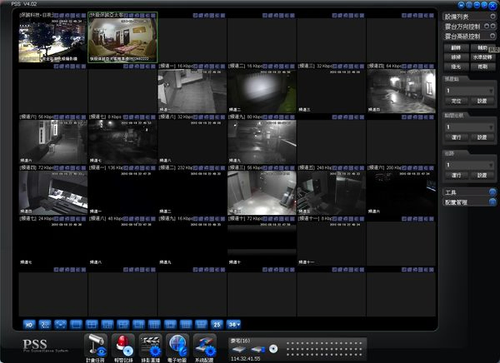Close video icon in first night street tile header
500x363 pixels.
click(x=83, y=15)
